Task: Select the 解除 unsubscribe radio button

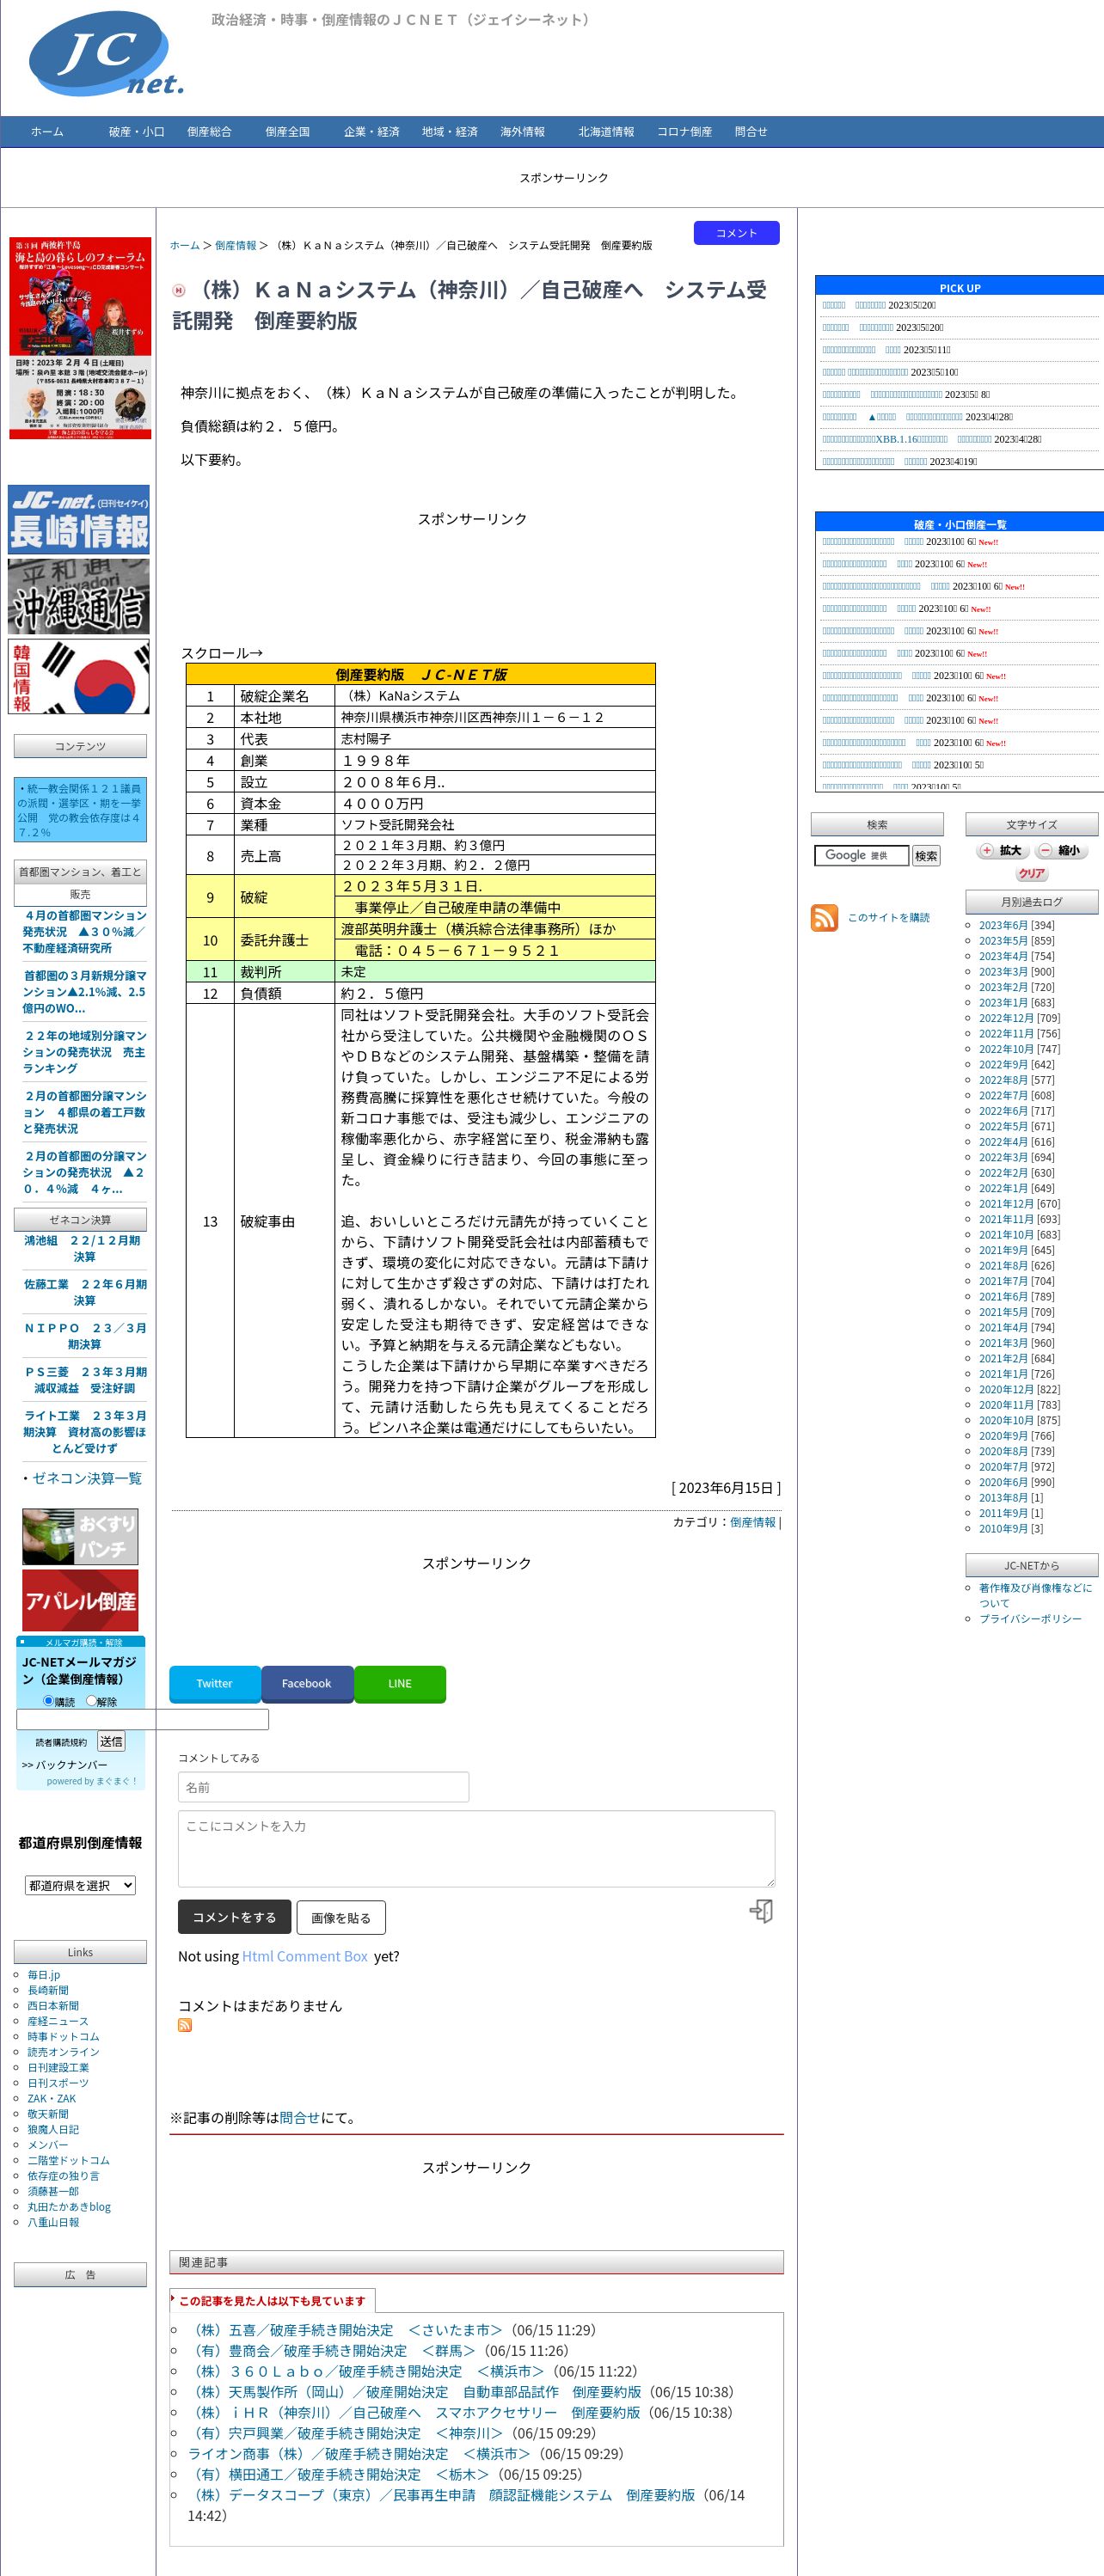Action: pyautogui.click(x=91, y=1700)
